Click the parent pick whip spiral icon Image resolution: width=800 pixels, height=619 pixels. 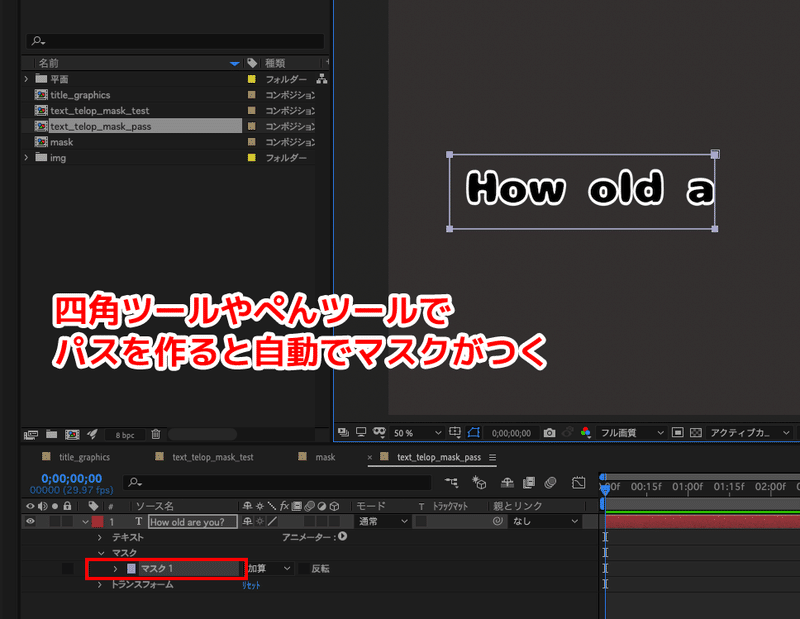(497, 521)
